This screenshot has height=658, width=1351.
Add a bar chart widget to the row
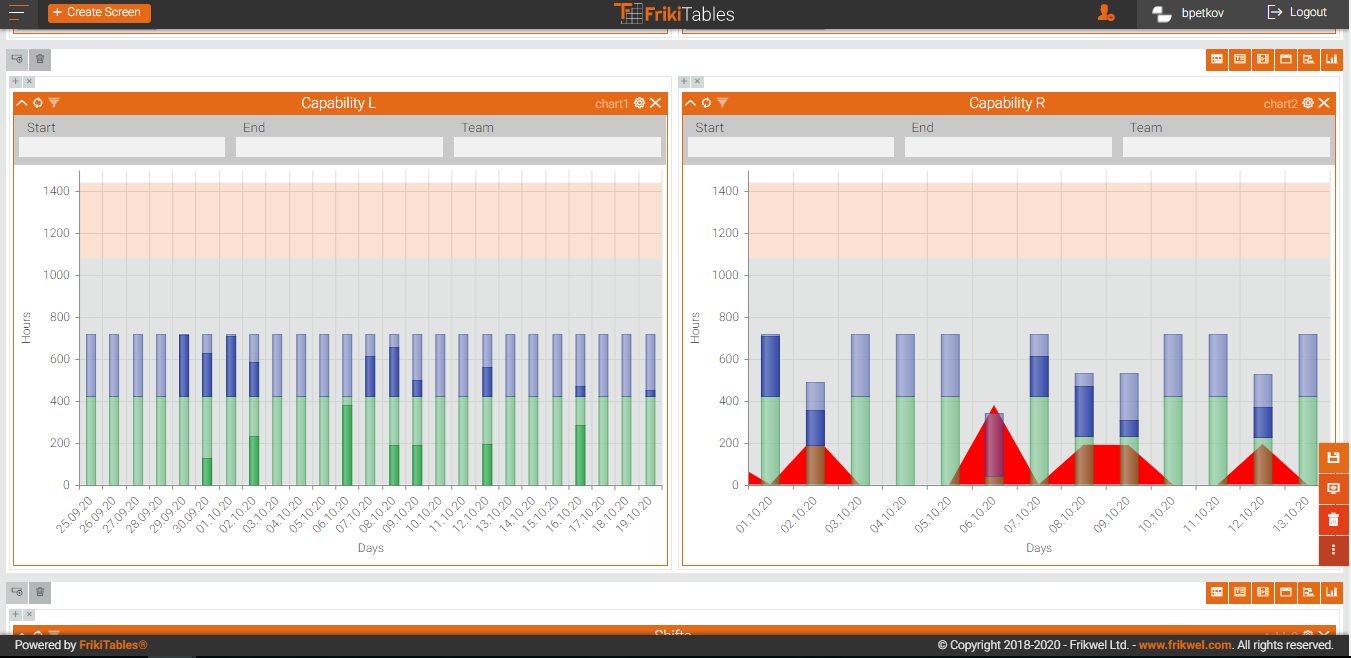coord(1332,59)
